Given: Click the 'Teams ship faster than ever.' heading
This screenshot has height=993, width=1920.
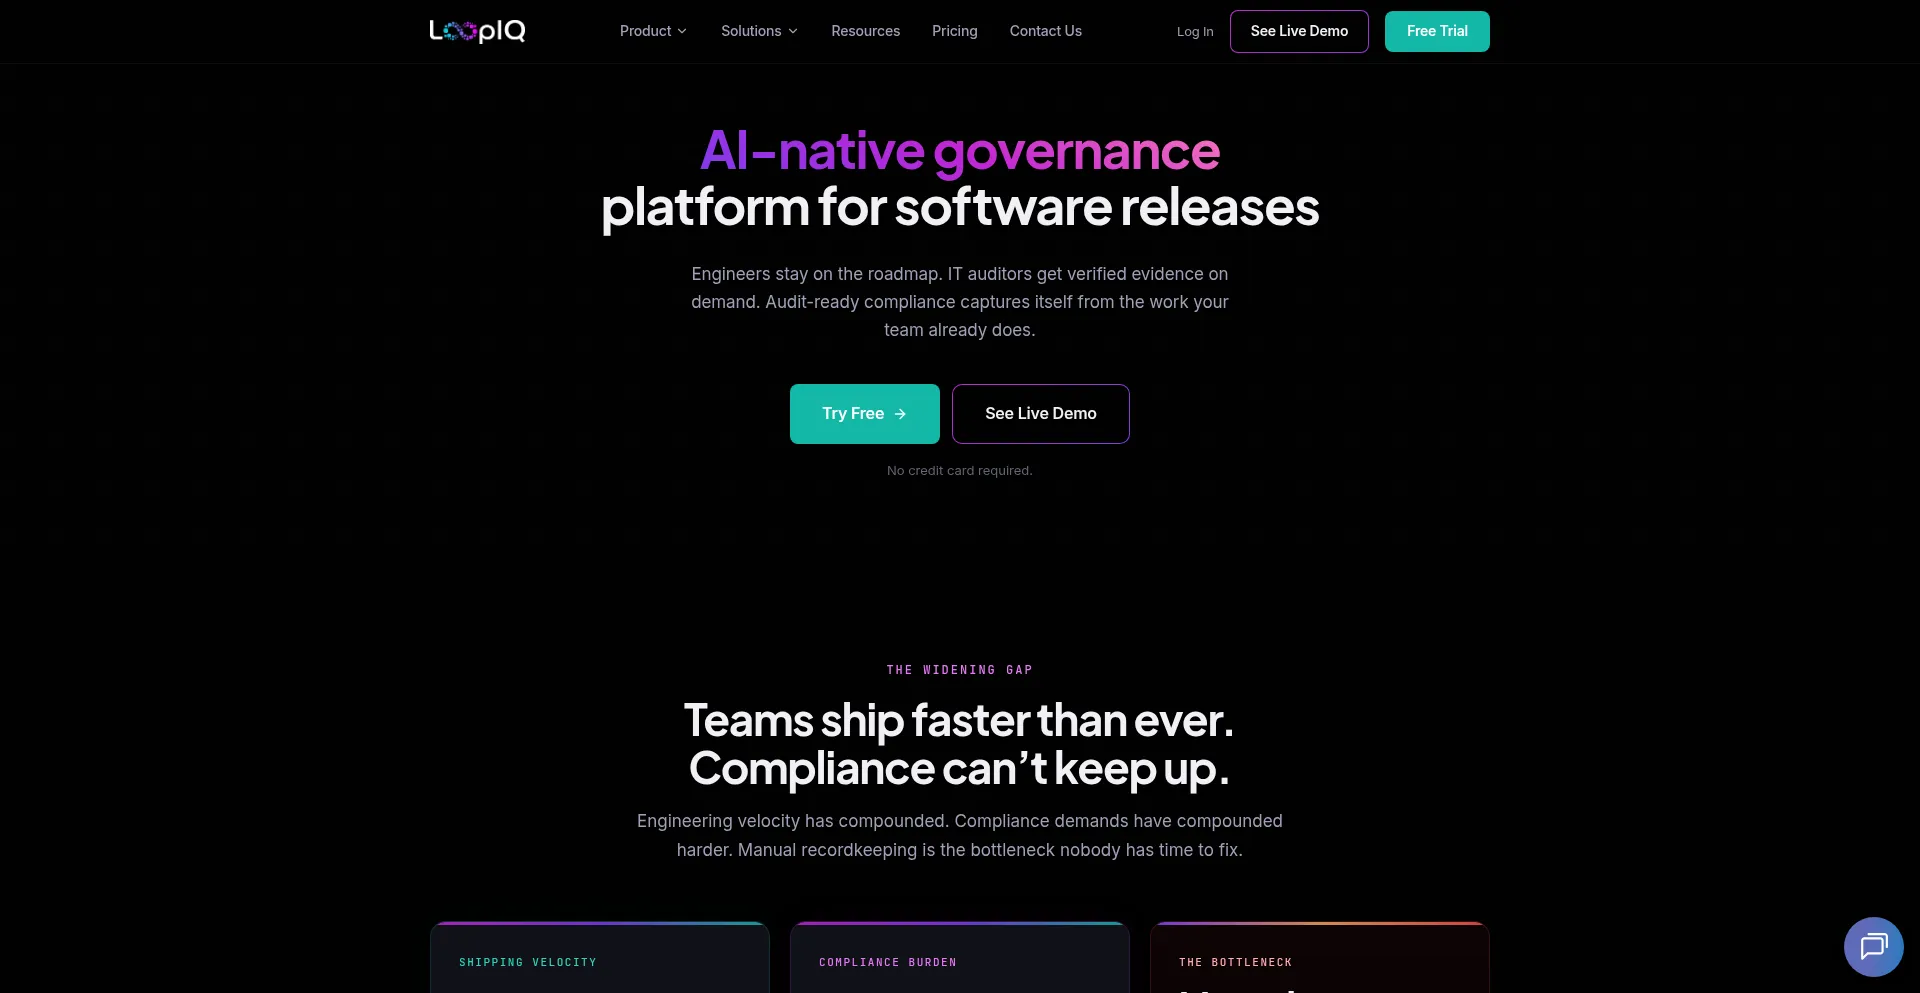Looking at the screenshot, I should (x=959, y=720).
